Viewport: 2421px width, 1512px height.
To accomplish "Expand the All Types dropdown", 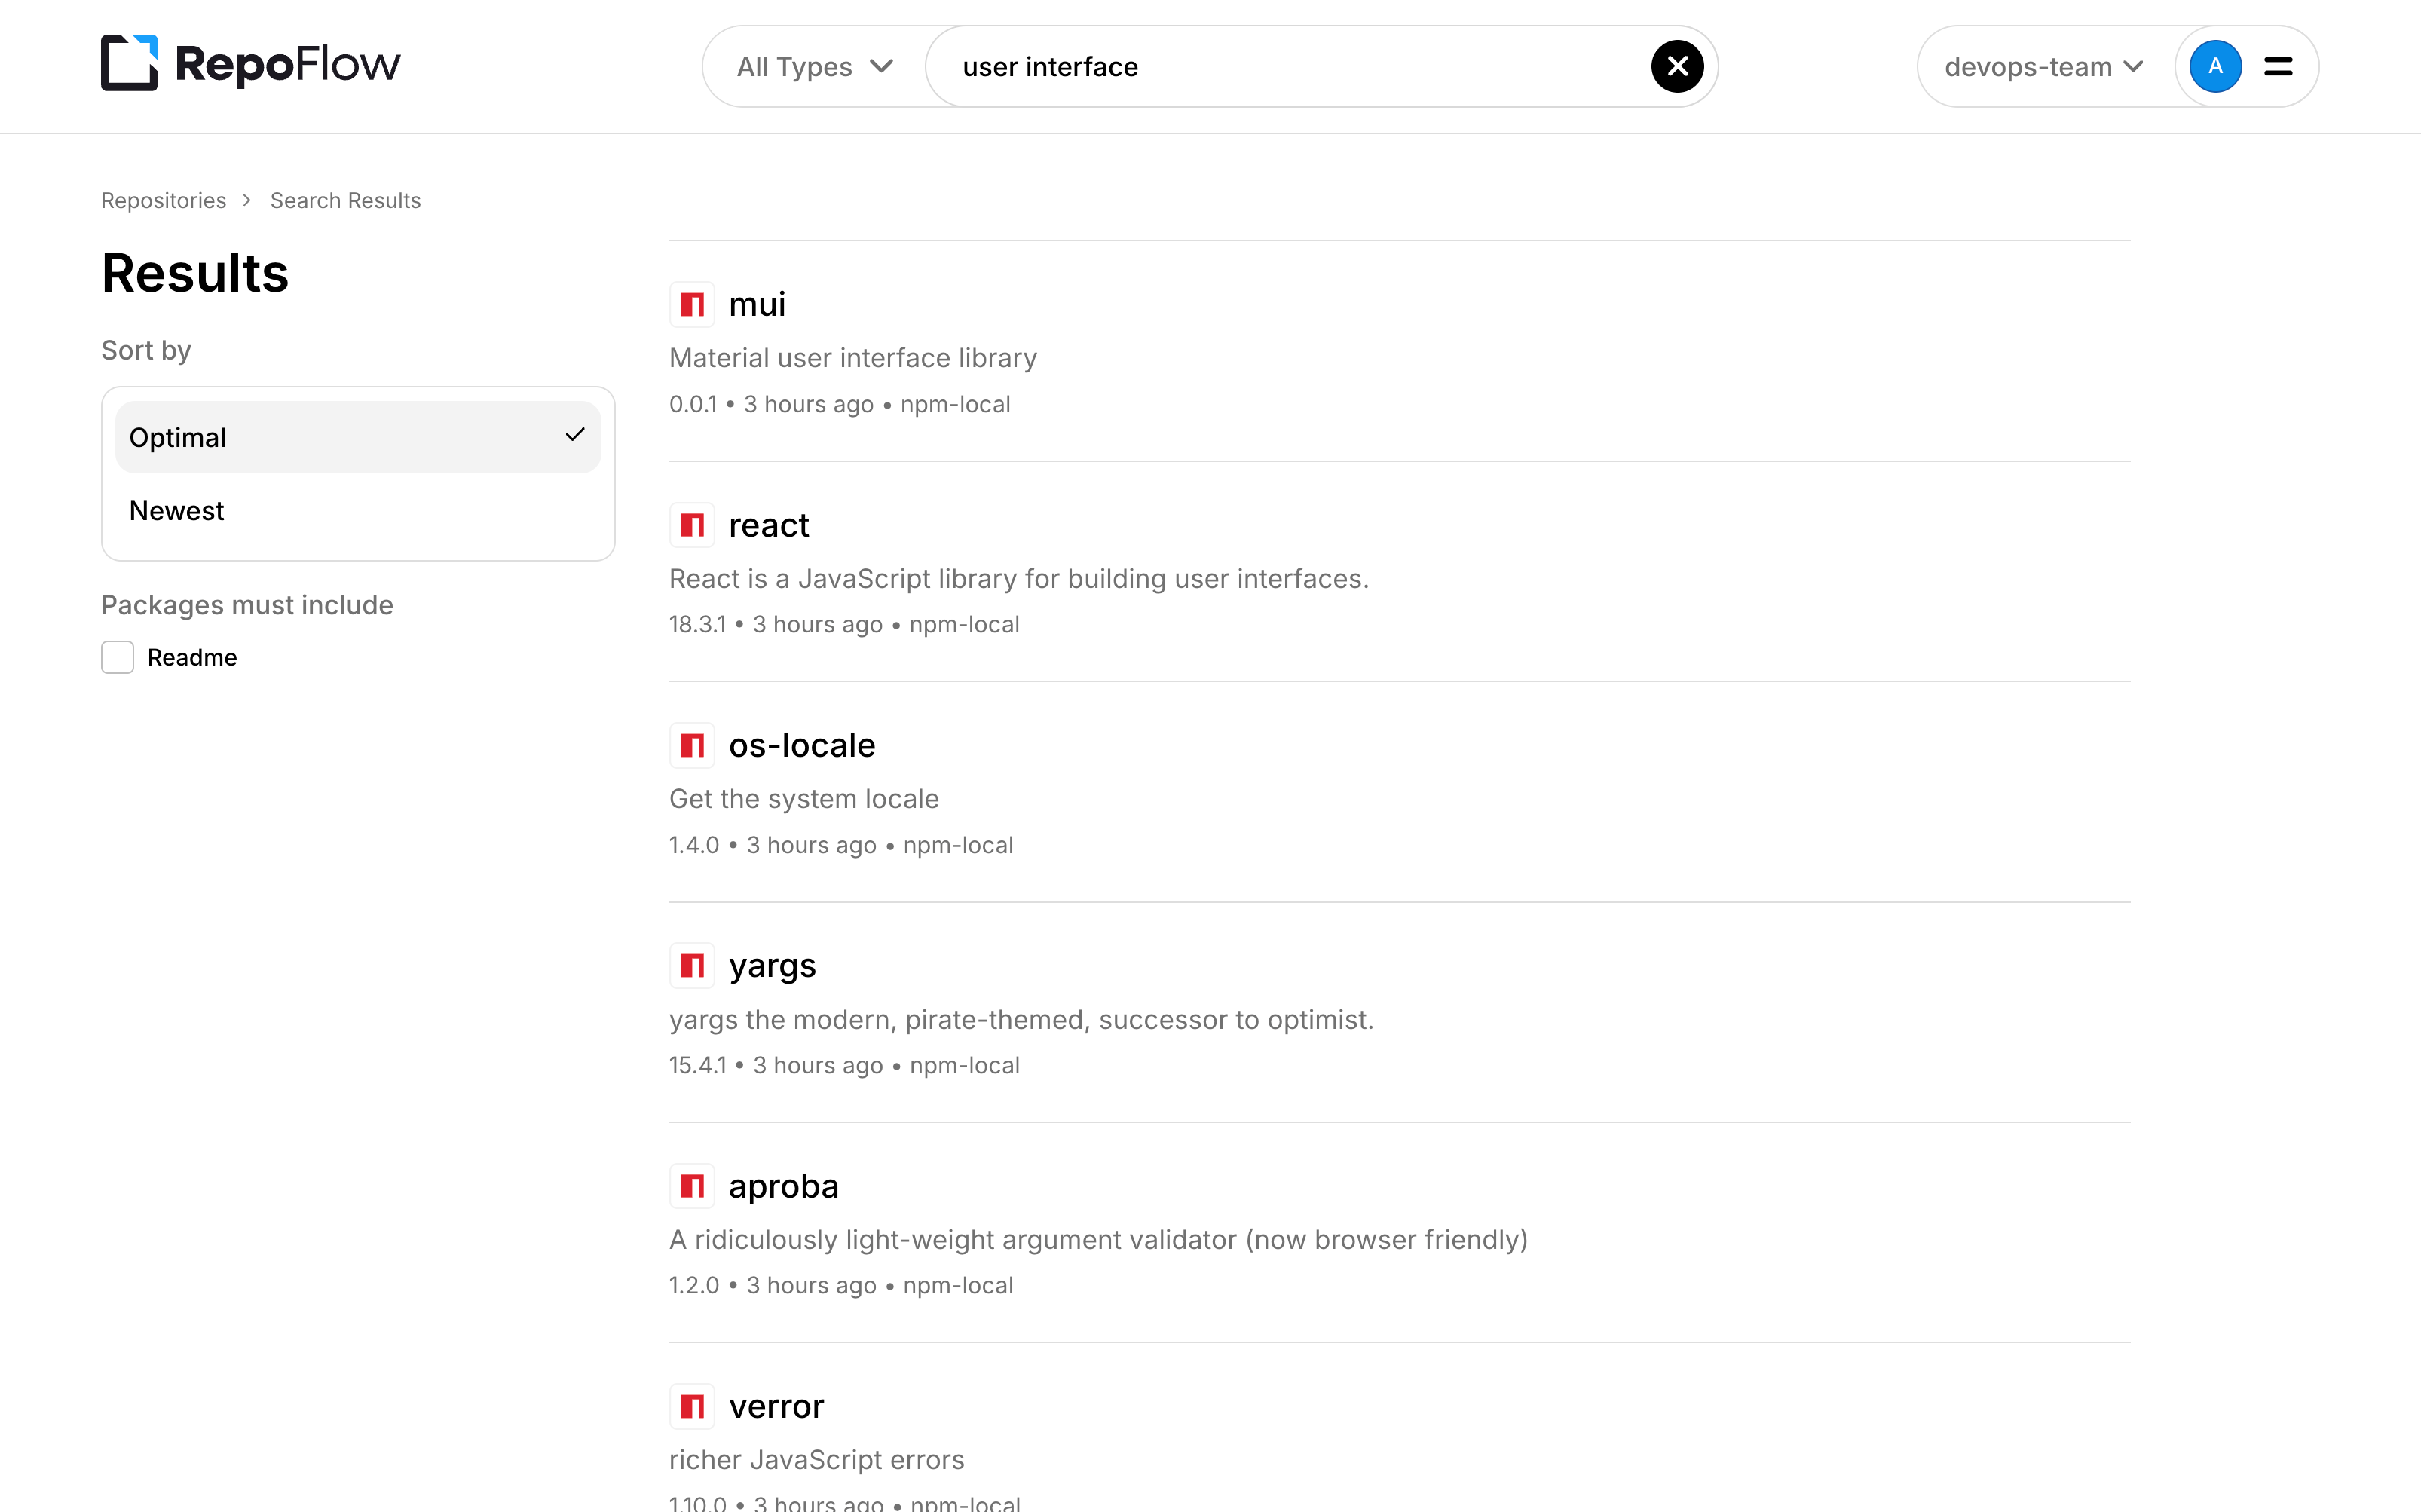I will point(814,67).
